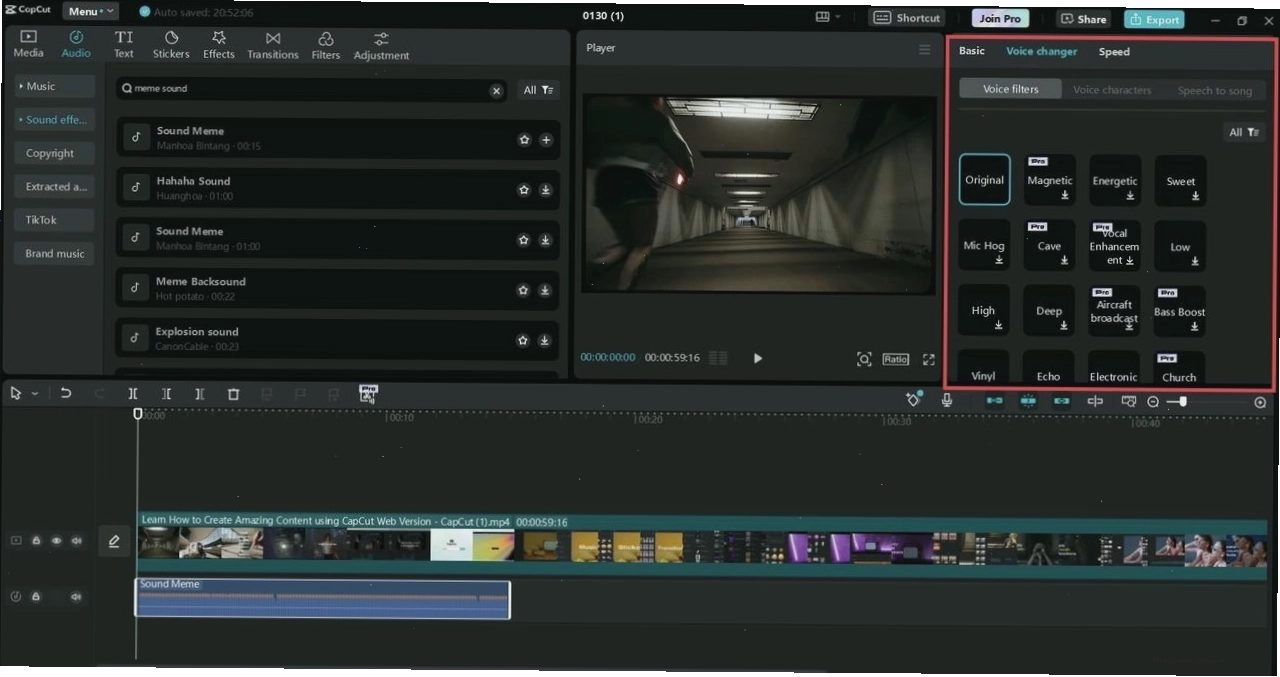Image resolution: width=1280 pixels, height=677 pixels.
Task: Click the microphone record voiceover icon
Action: pyautogui.click(x=947, y=400)
